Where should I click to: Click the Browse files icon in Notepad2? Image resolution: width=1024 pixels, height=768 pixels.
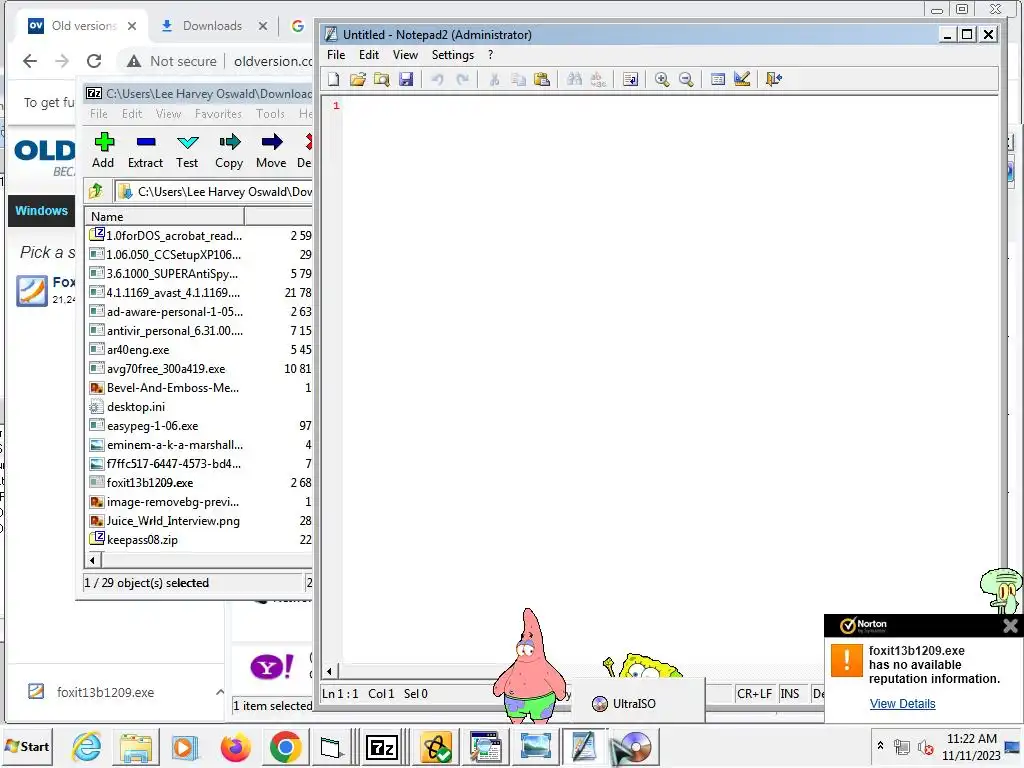coord(381,79)
